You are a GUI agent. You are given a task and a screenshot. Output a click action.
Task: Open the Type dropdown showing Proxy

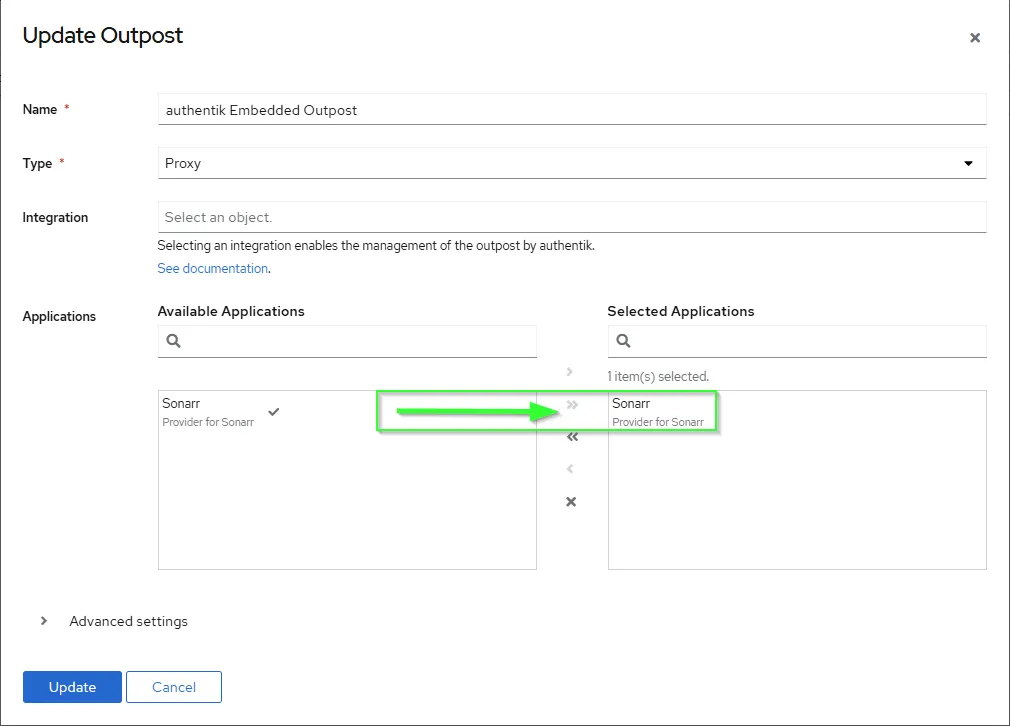point(572,164)
